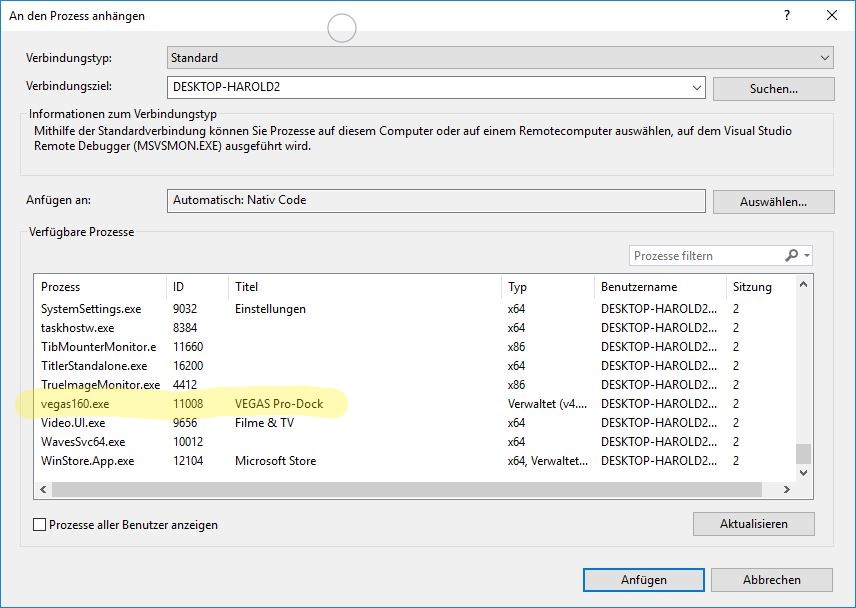856x608 pixels.
Task: Cancel the dialog with Abbrechen
Action: [x=771, y=580]
